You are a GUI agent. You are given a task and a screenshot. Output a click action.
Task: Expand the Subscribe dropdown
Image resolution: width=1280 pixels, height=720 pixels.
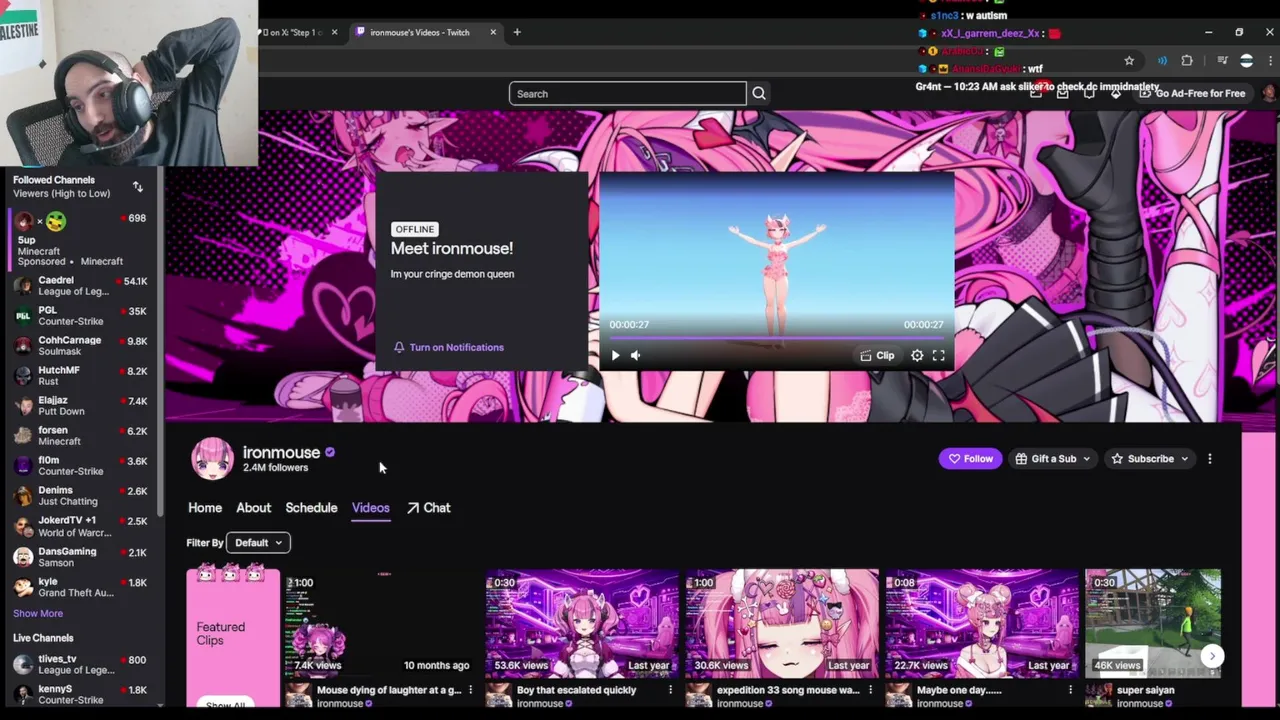pyautogui.click(x=1150, y=459)
